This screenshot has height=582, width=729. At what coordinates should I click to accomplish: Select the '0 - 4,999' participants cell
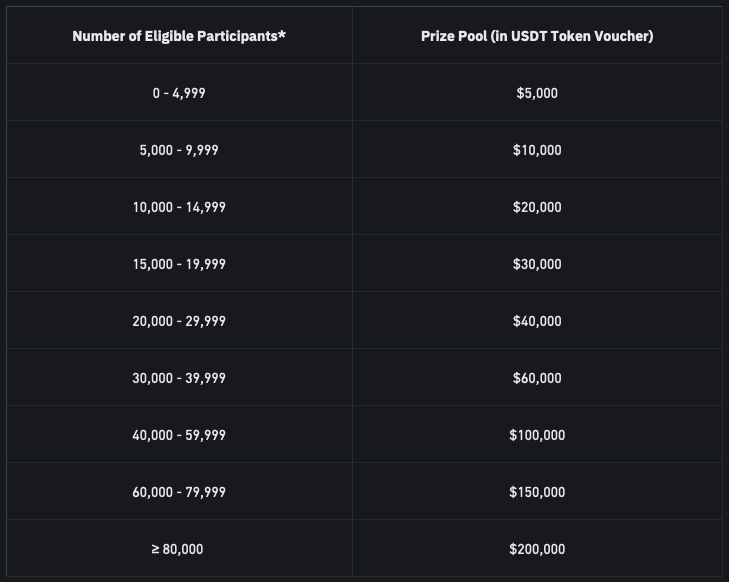pos(179,93)
